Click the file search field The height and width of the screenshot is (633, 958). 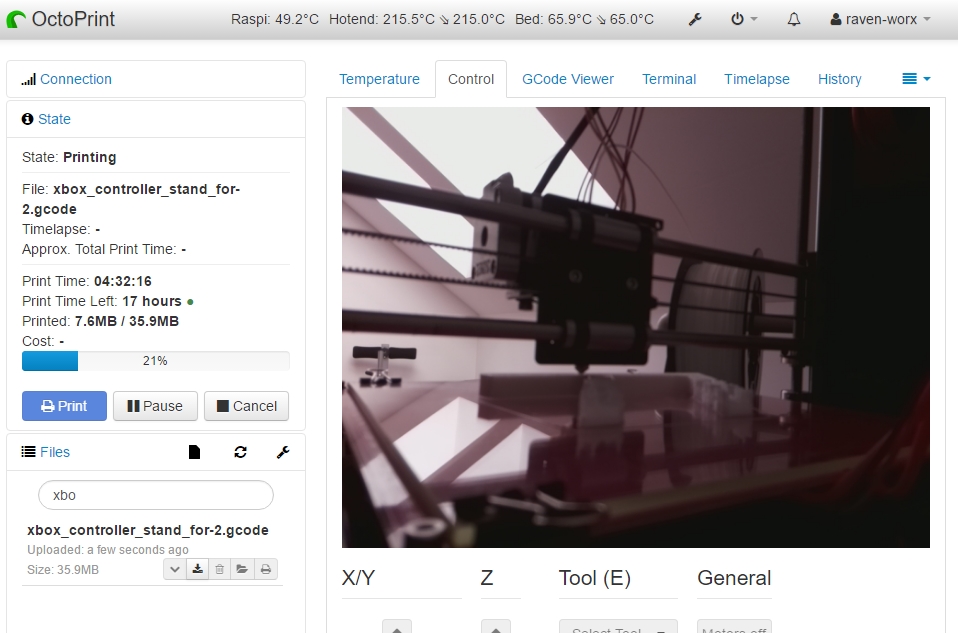(x=156, y=495)
